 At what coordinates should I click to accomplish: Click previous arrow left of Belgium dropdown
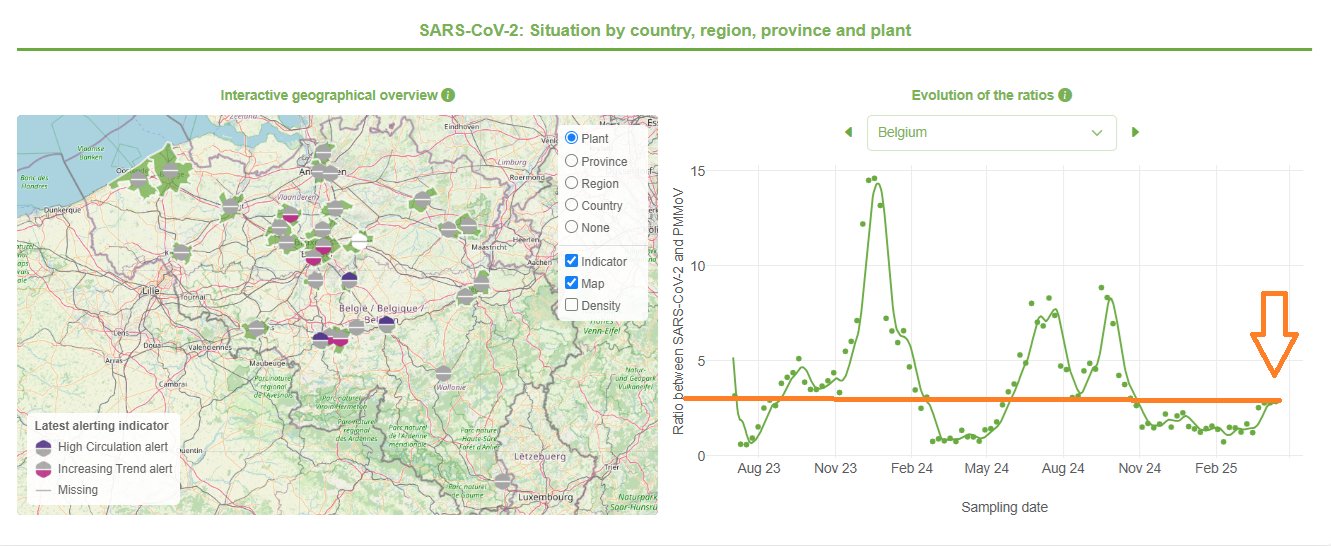click(x=849, y=132)
